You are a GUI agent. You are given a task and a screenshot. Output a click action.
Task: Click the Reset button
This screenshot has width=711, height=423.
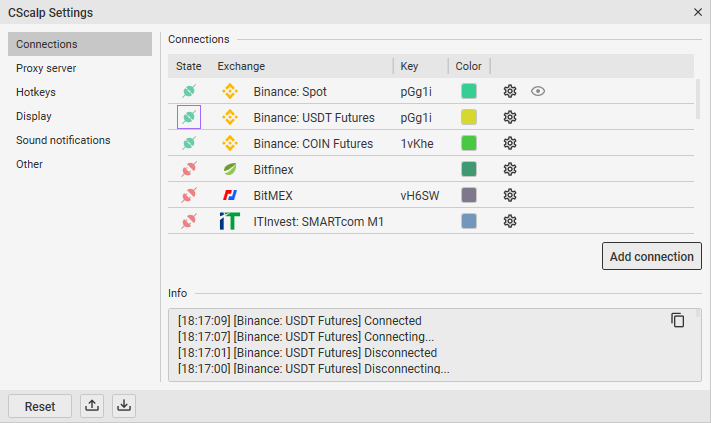[40, 406]
